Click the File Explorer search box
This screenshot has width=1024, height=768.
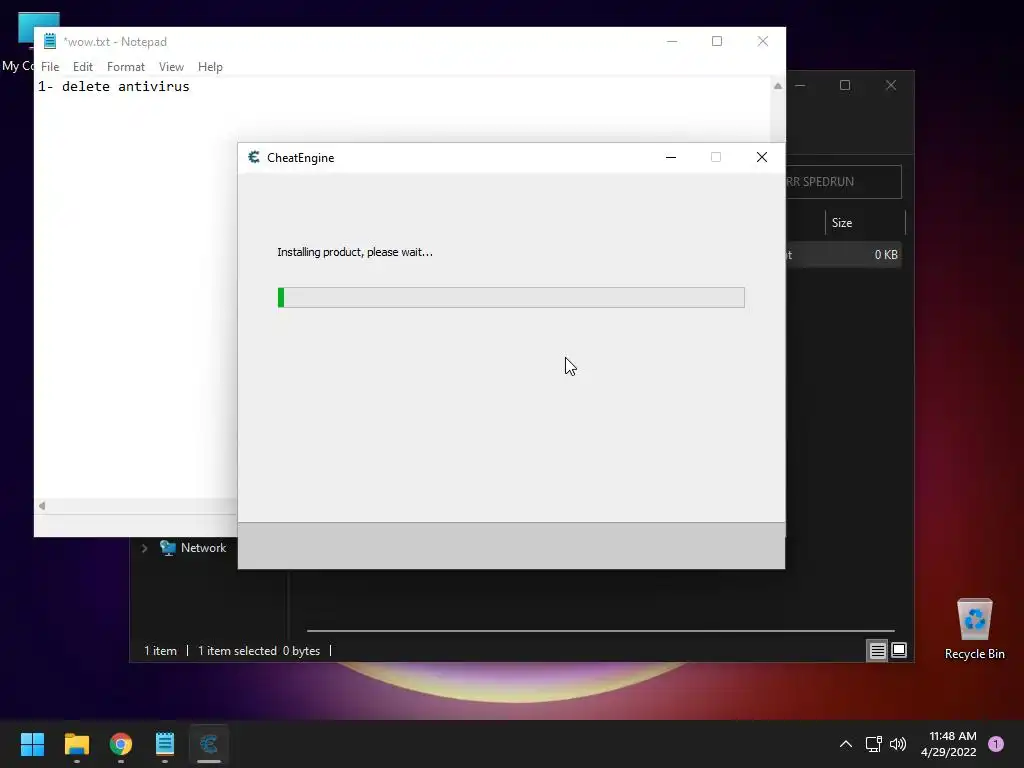pos(844,182)
